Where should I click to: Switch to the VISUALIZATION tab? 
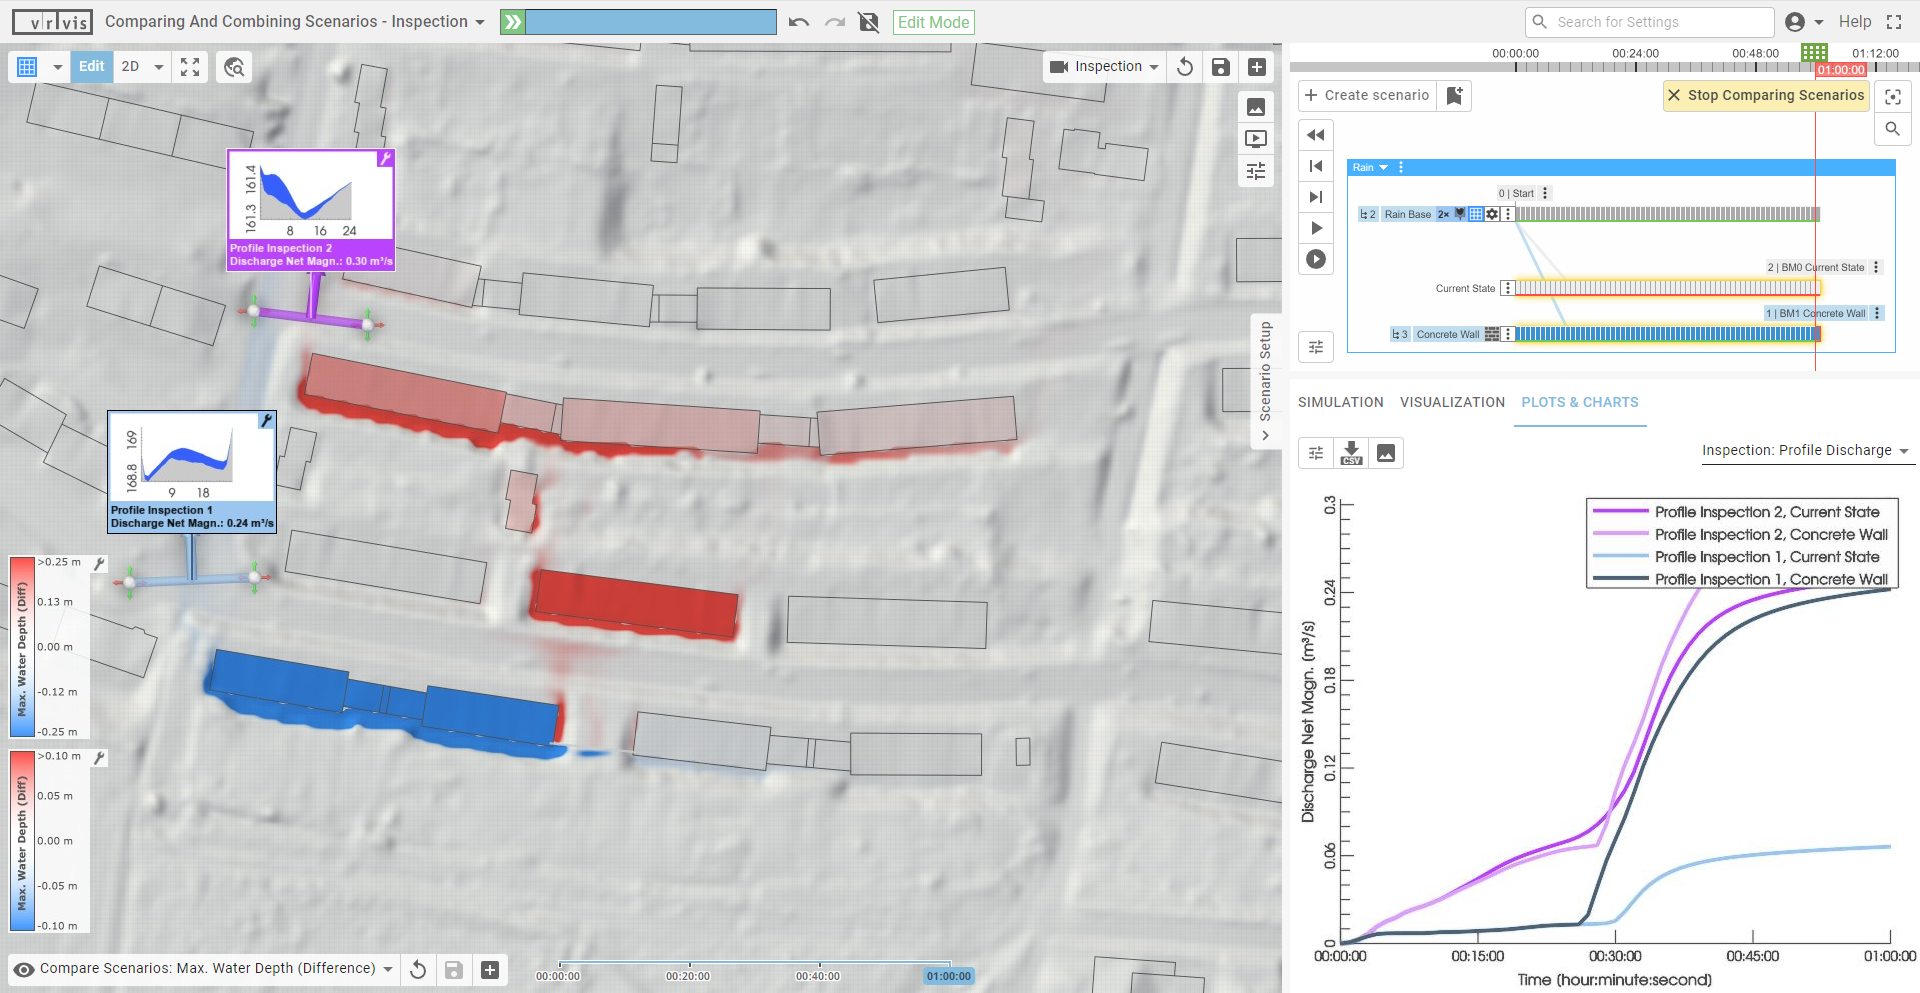[1452, 402]
